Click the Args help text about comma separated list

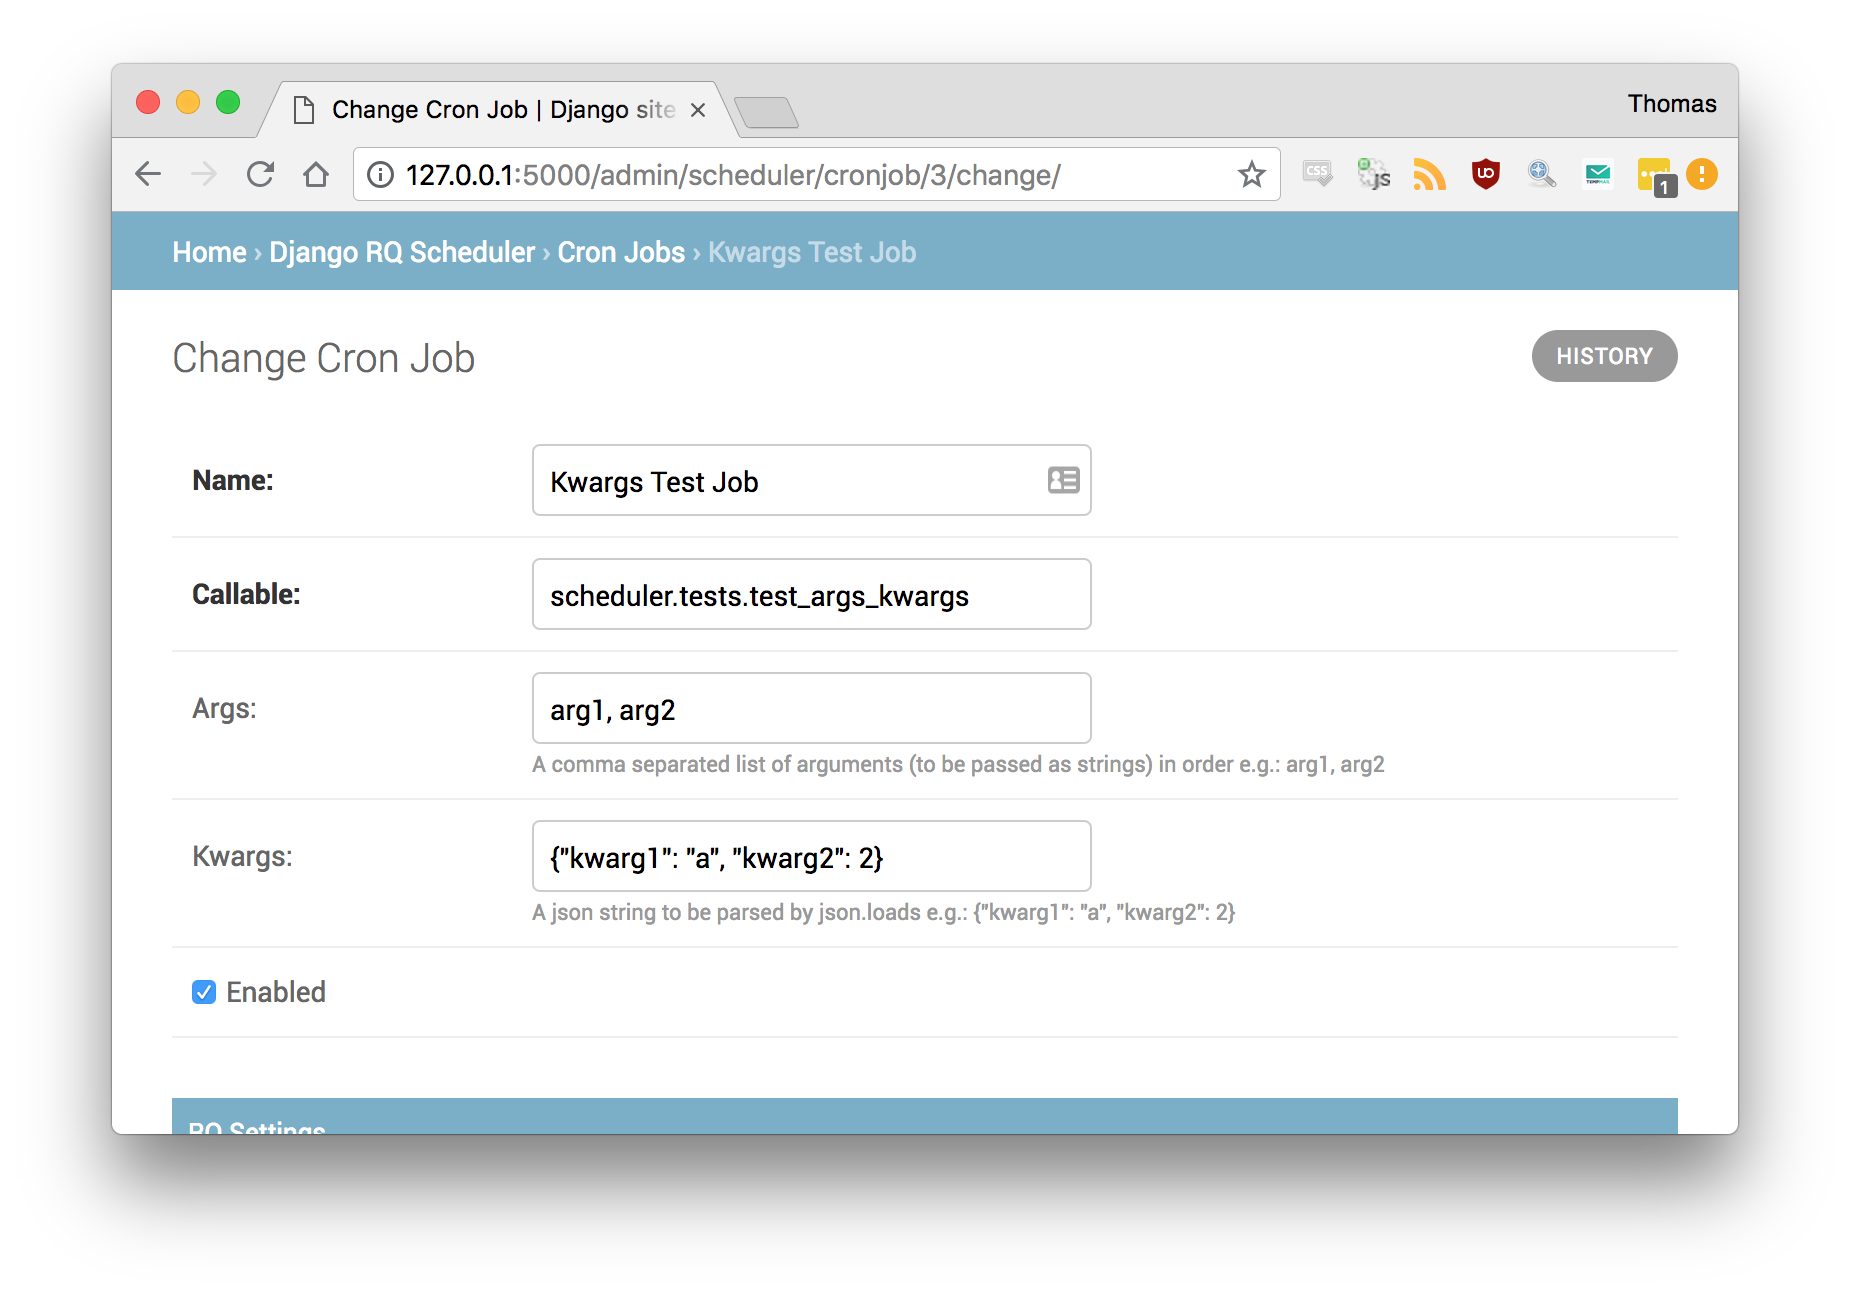[958, 765]
